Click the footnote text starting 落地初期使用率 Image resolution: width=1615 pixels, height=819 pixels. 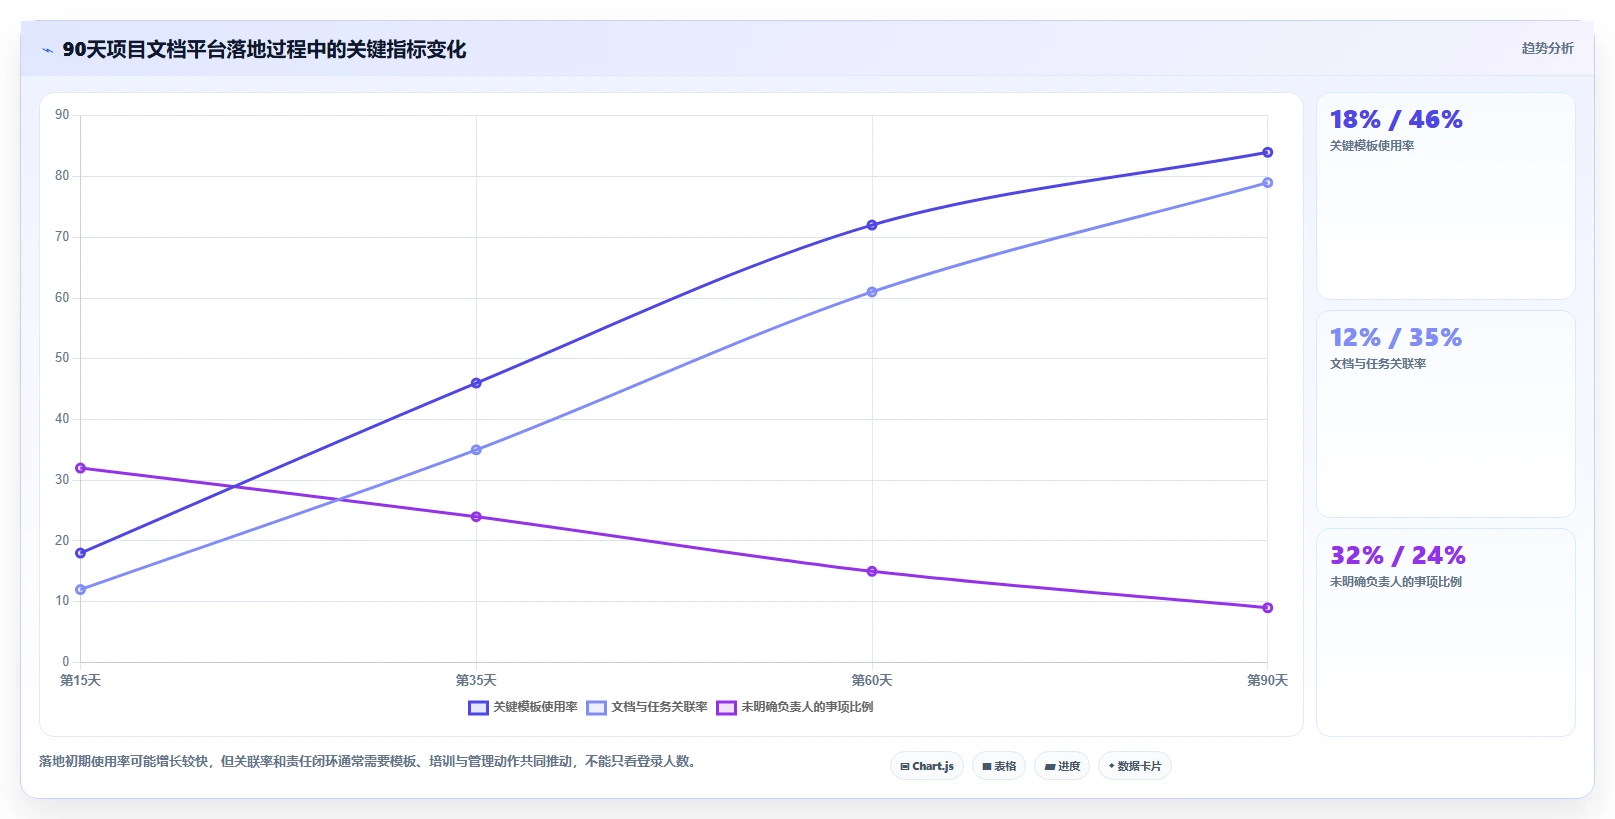point(367,761)
